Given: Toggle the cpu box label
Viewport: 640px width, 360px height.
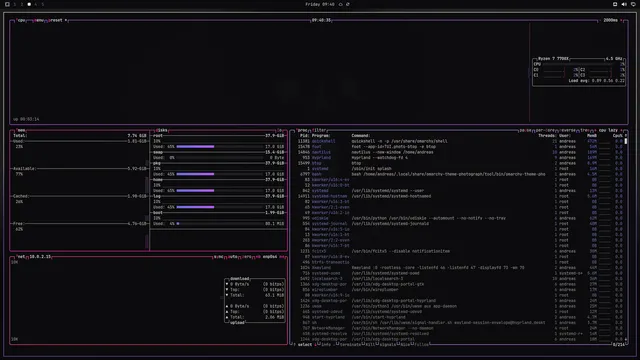Looking at the screenshot, I should coord(21,20).
